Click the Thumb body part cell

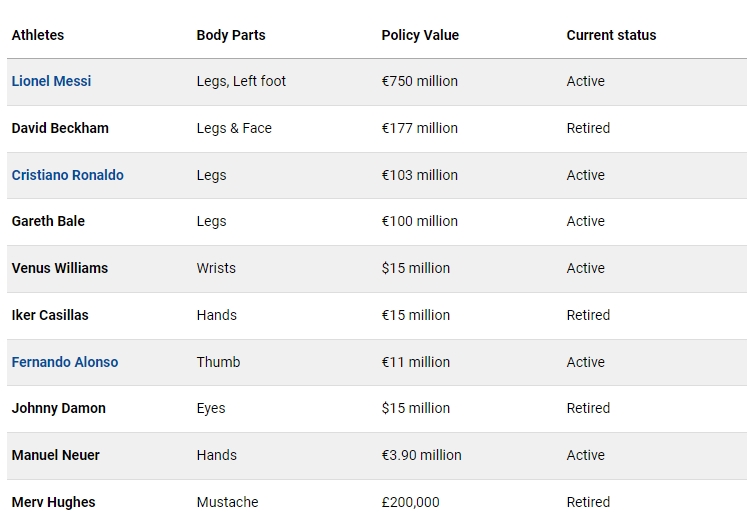click(x=218, y=362)
